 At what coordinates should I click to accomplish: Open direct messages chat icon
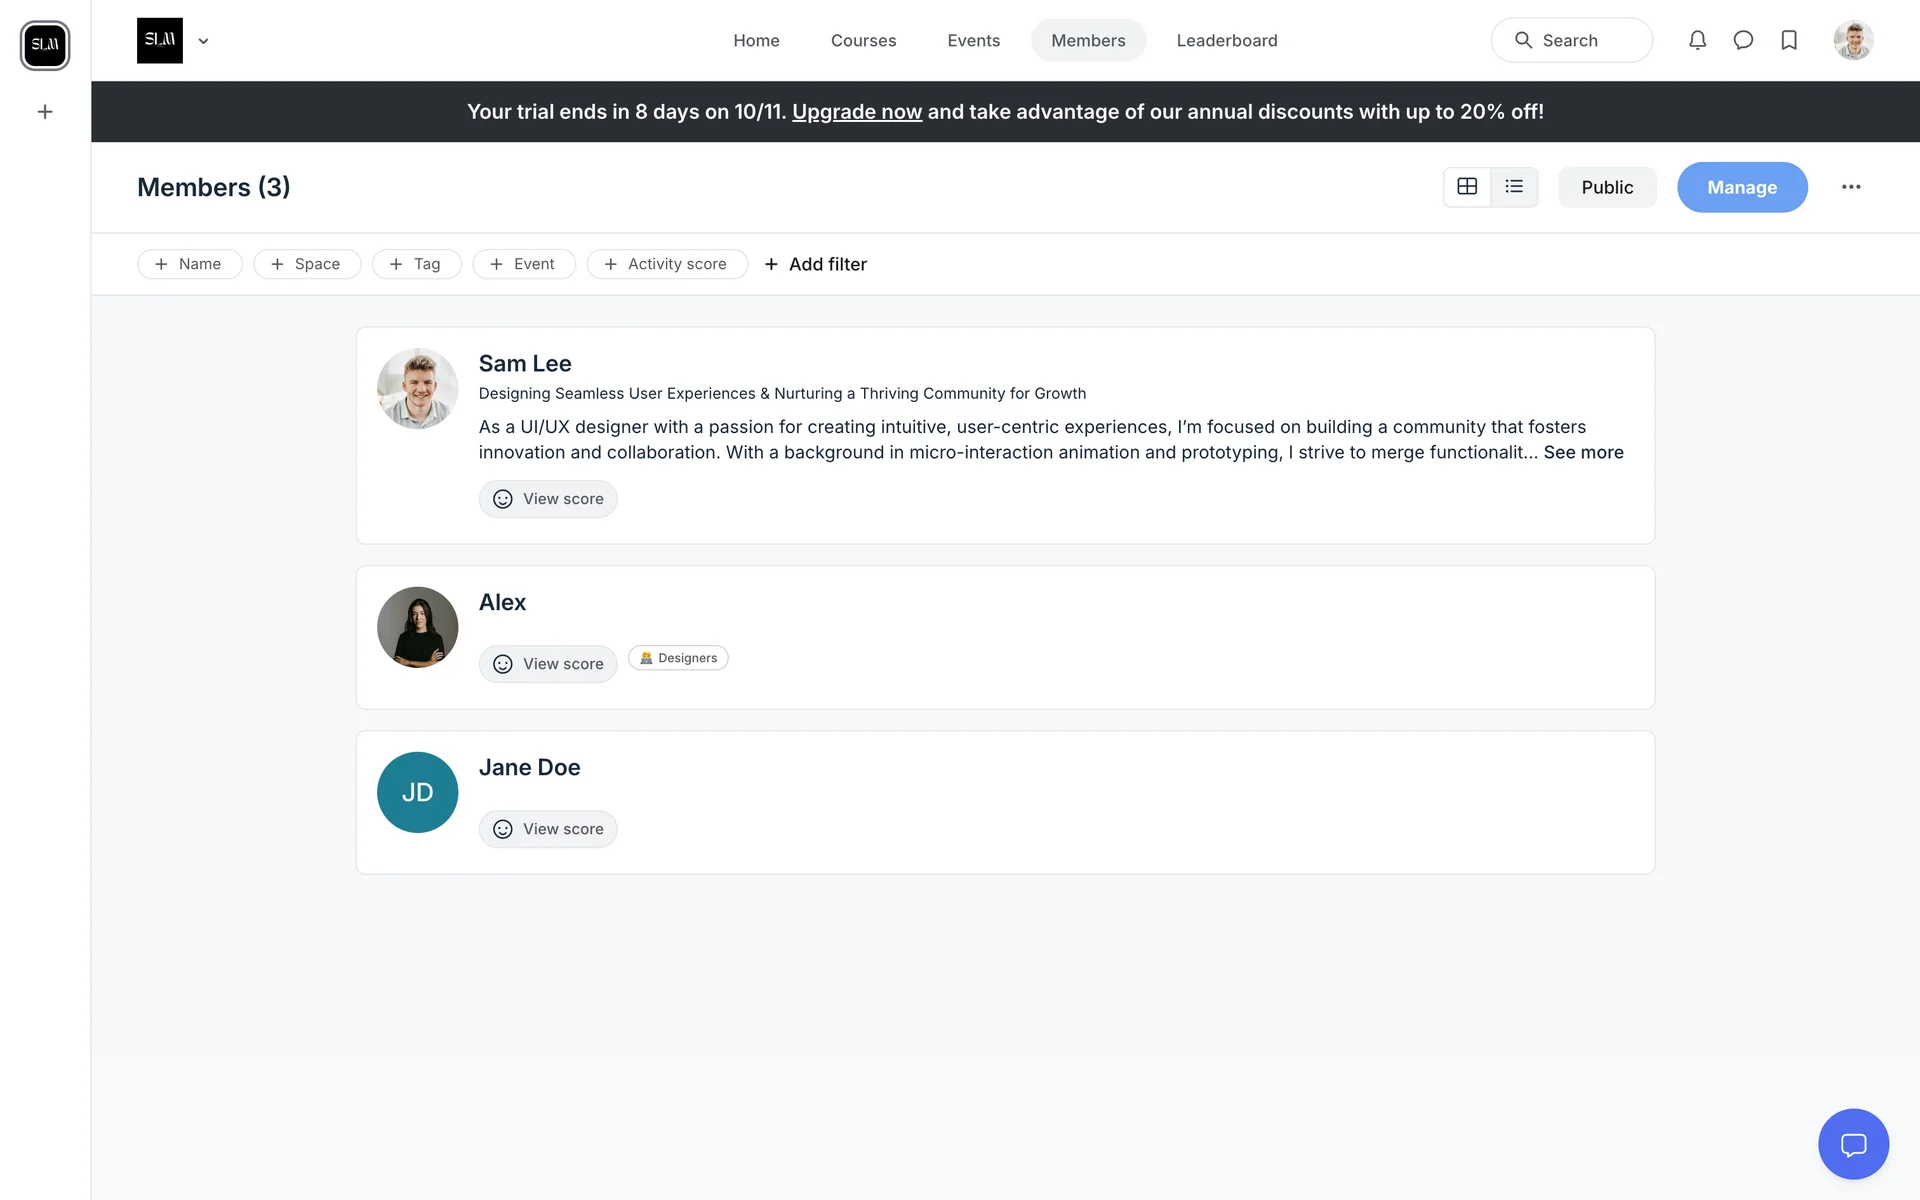pos(1743,40)
